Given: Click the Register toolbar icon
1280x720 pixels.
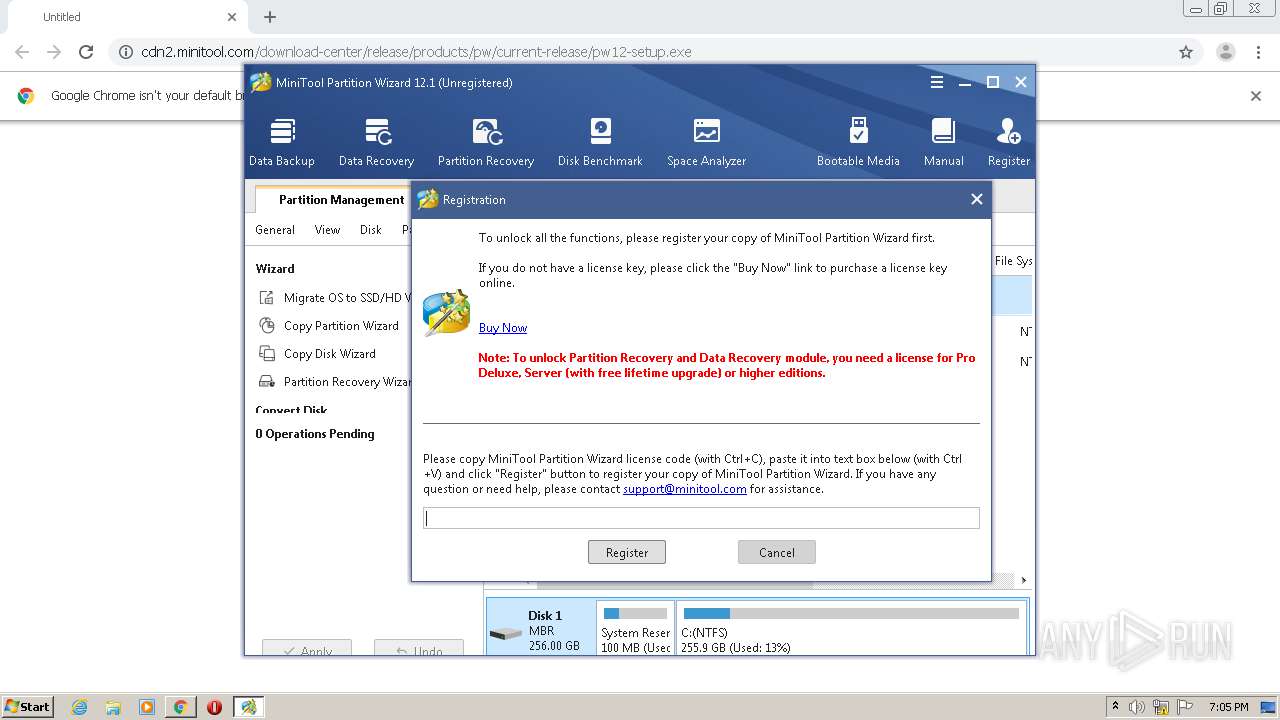Looking at the screenshot, I should tap(1008, 142).
